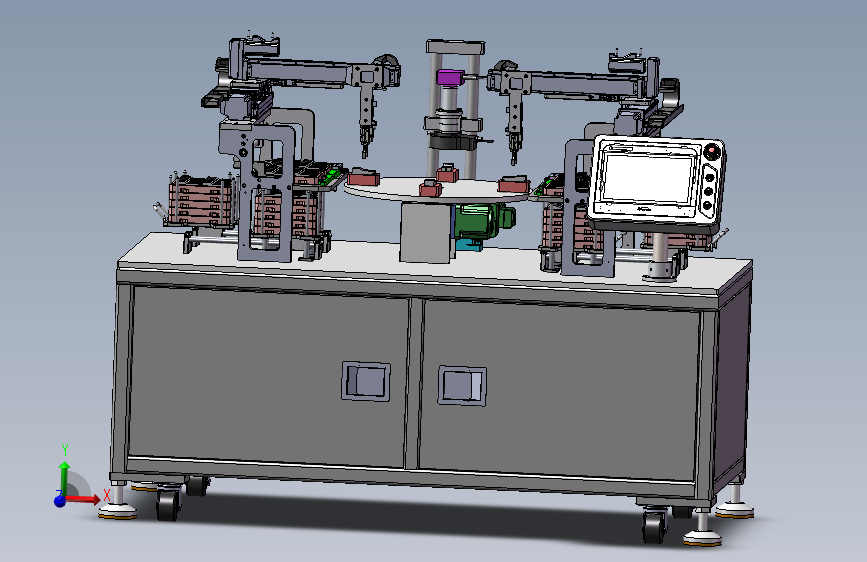Click the red X axis arrow of the triad
Screen dimensions: 867x562
pyautogui.click(x=83, y=499)
